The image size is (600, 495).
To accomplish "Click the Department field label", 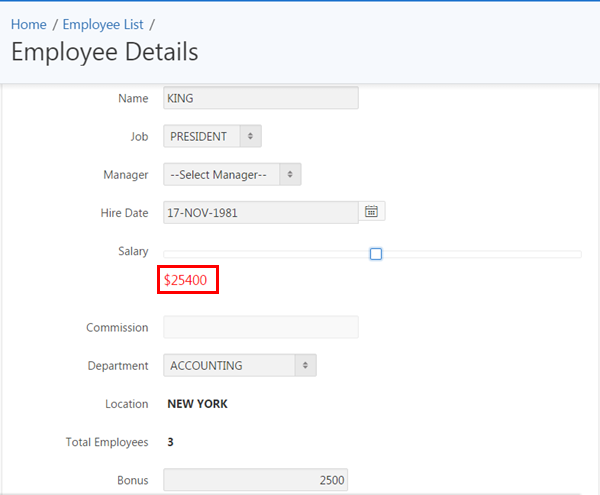I will pyautogui.click(x=118, y=366).
